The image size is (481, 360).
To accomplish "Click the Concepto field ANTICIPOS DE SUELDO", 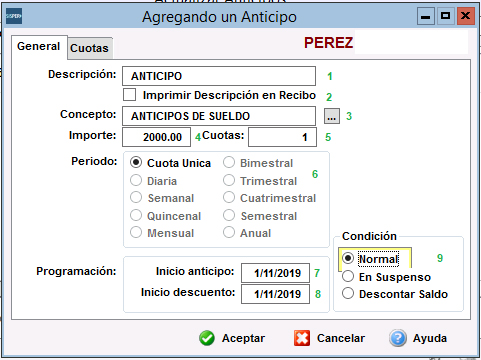I will (219, 116).
